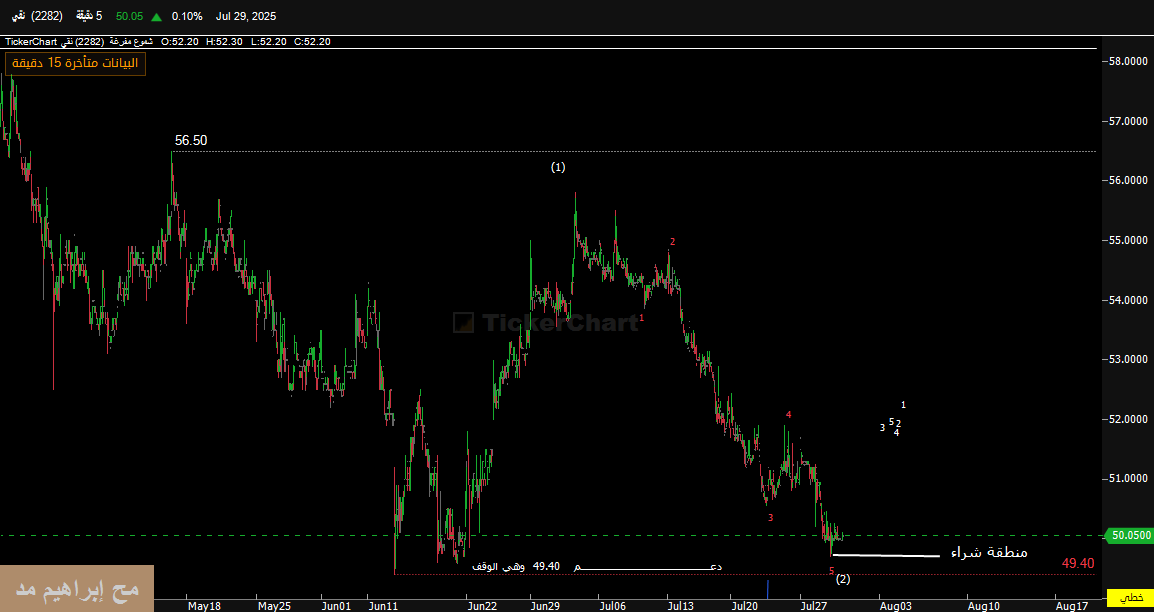Click the yellow خطي scale button
Image resolution: width=1154 pixels, height=612 pixels.
(1130, 597)
